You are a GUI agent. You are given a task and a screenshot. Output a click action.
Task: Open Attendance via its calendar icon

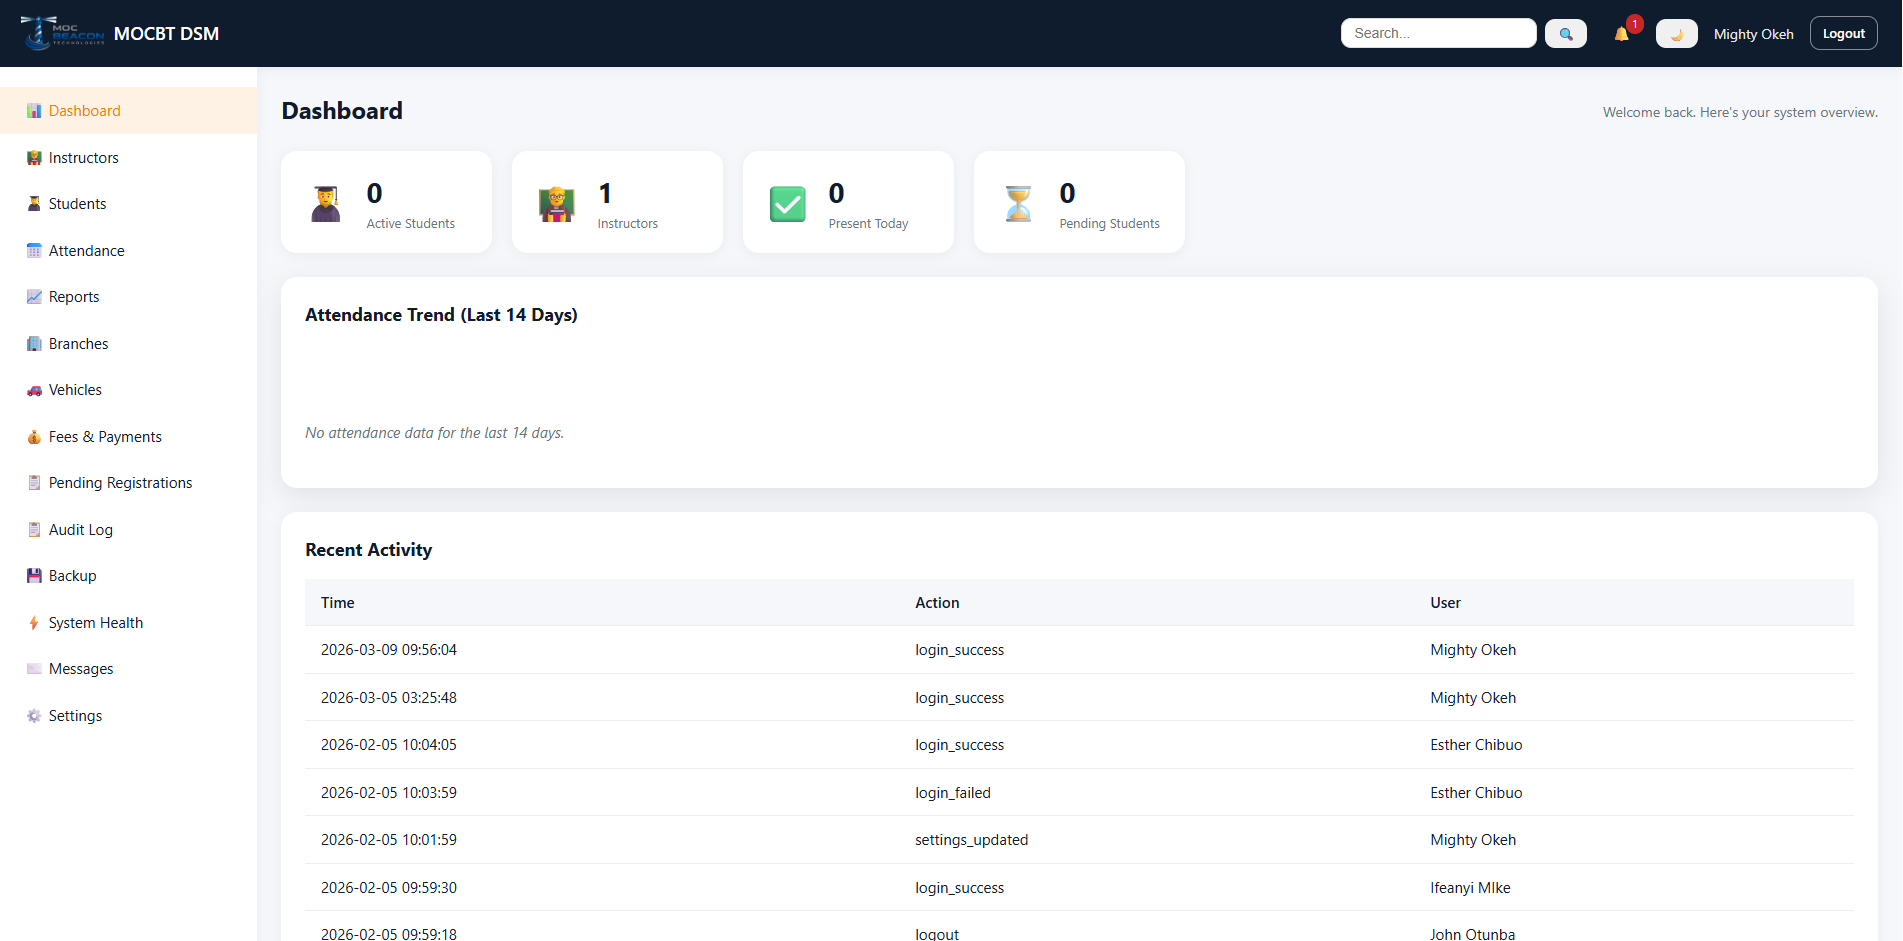coord(35,250)
